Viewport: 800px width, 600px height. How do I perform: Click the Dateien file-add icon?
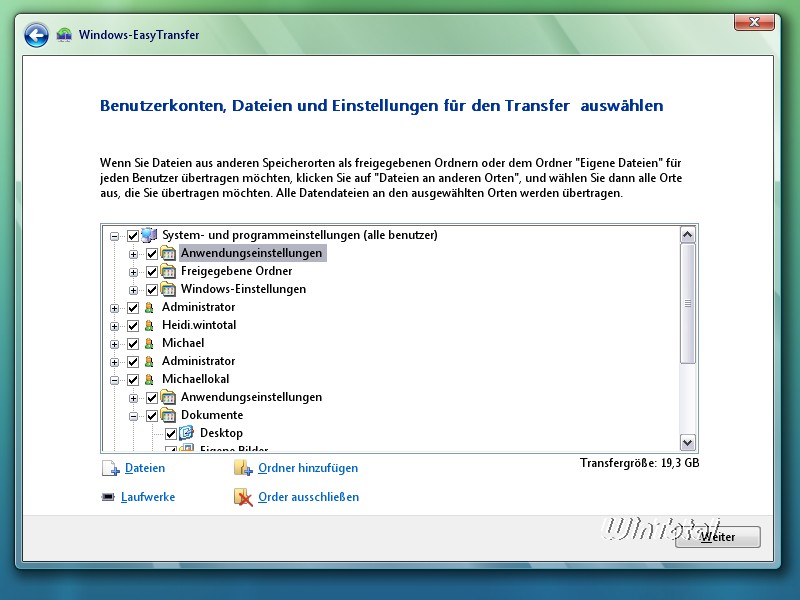[111, 468]
